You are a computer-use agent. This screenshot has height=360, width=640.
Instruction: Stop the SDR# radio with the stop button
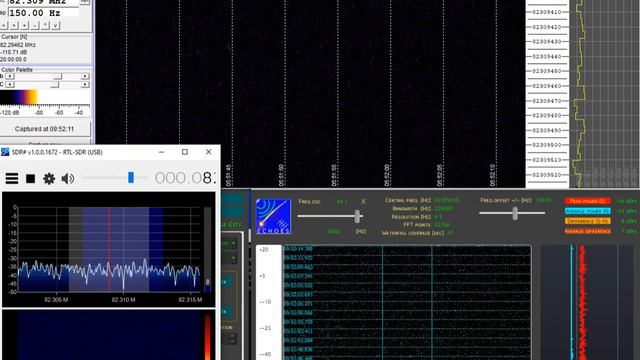pyautogui.click(x=30, y=178)
